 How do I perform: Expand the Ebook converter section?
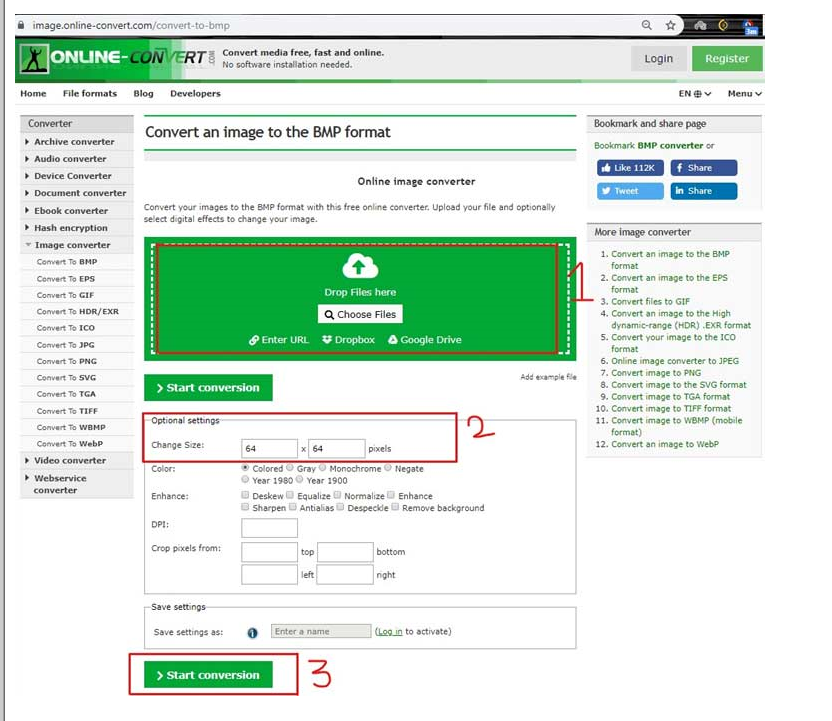coord(76,211)
